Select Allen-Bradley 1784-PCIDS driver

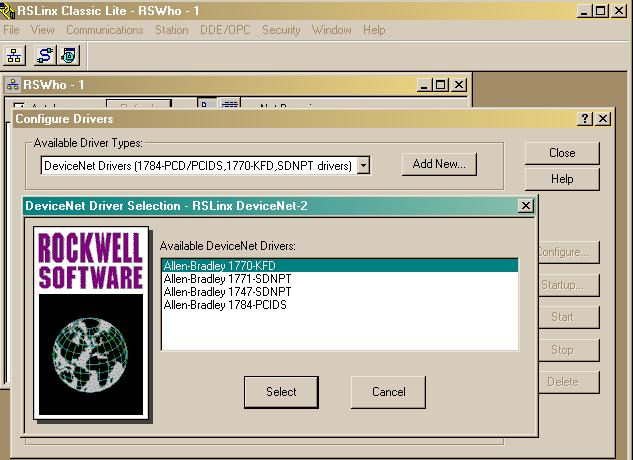click(340, 305)
